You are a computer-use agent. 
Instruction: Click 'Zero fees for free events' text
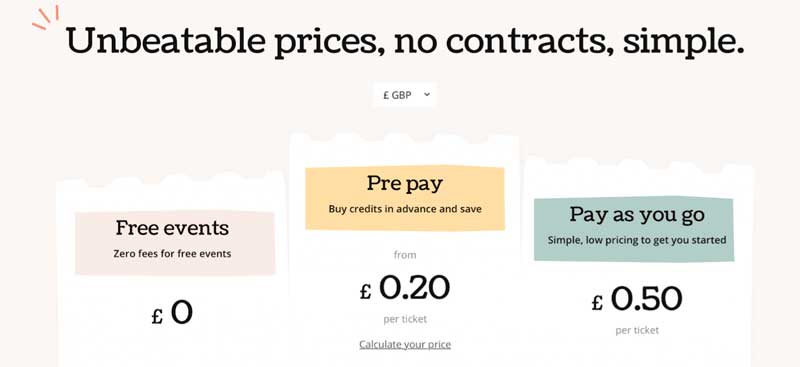click(x=172, y=253)
